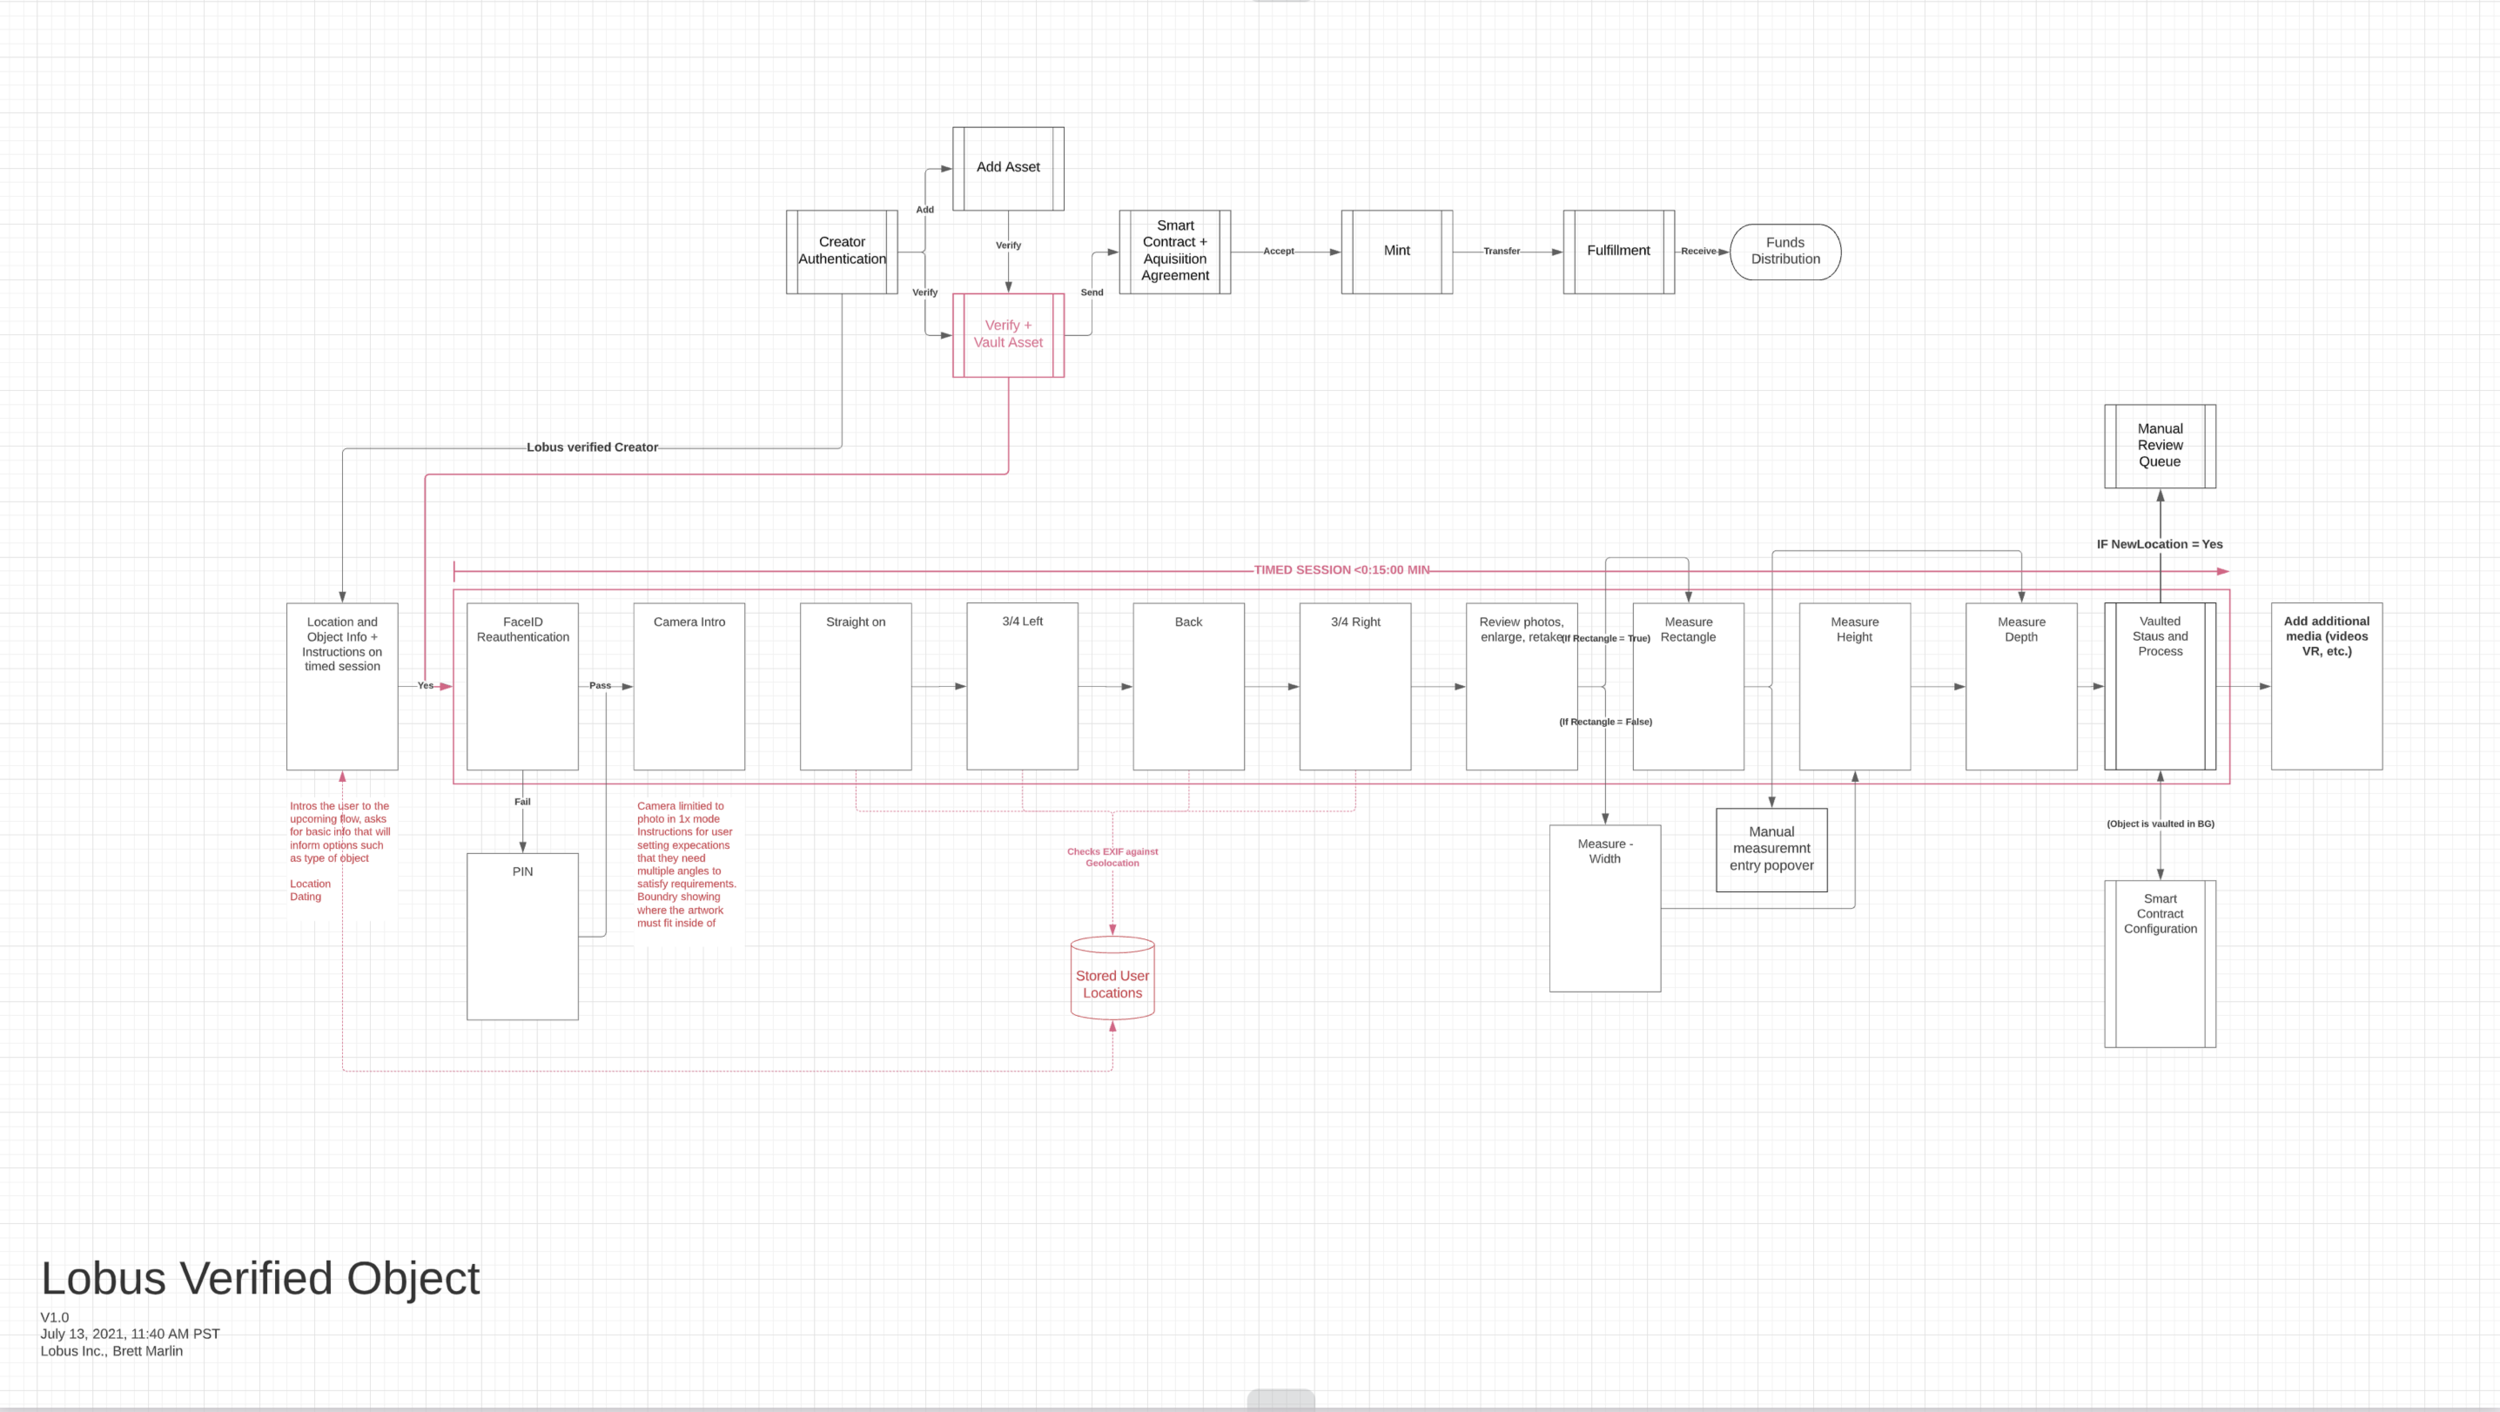Click the Mint process box
This screenshot has width=2500, height=1412.
pyautogui.click(x=1397, y=251)
